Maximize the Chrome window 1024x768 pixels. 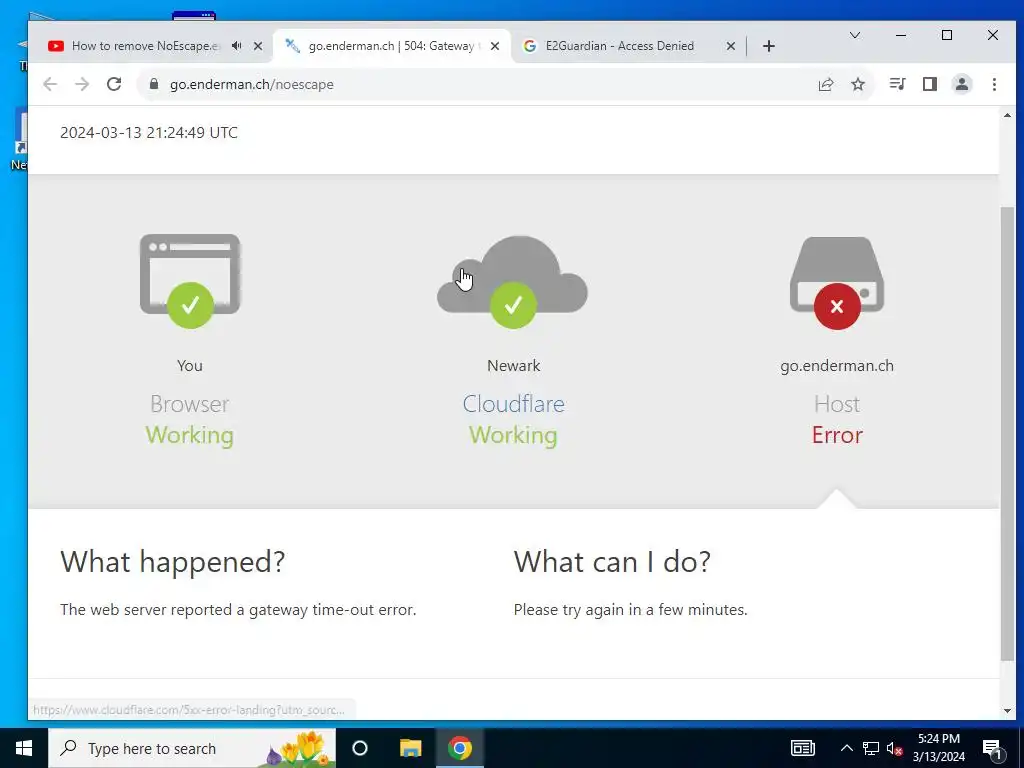947,35
